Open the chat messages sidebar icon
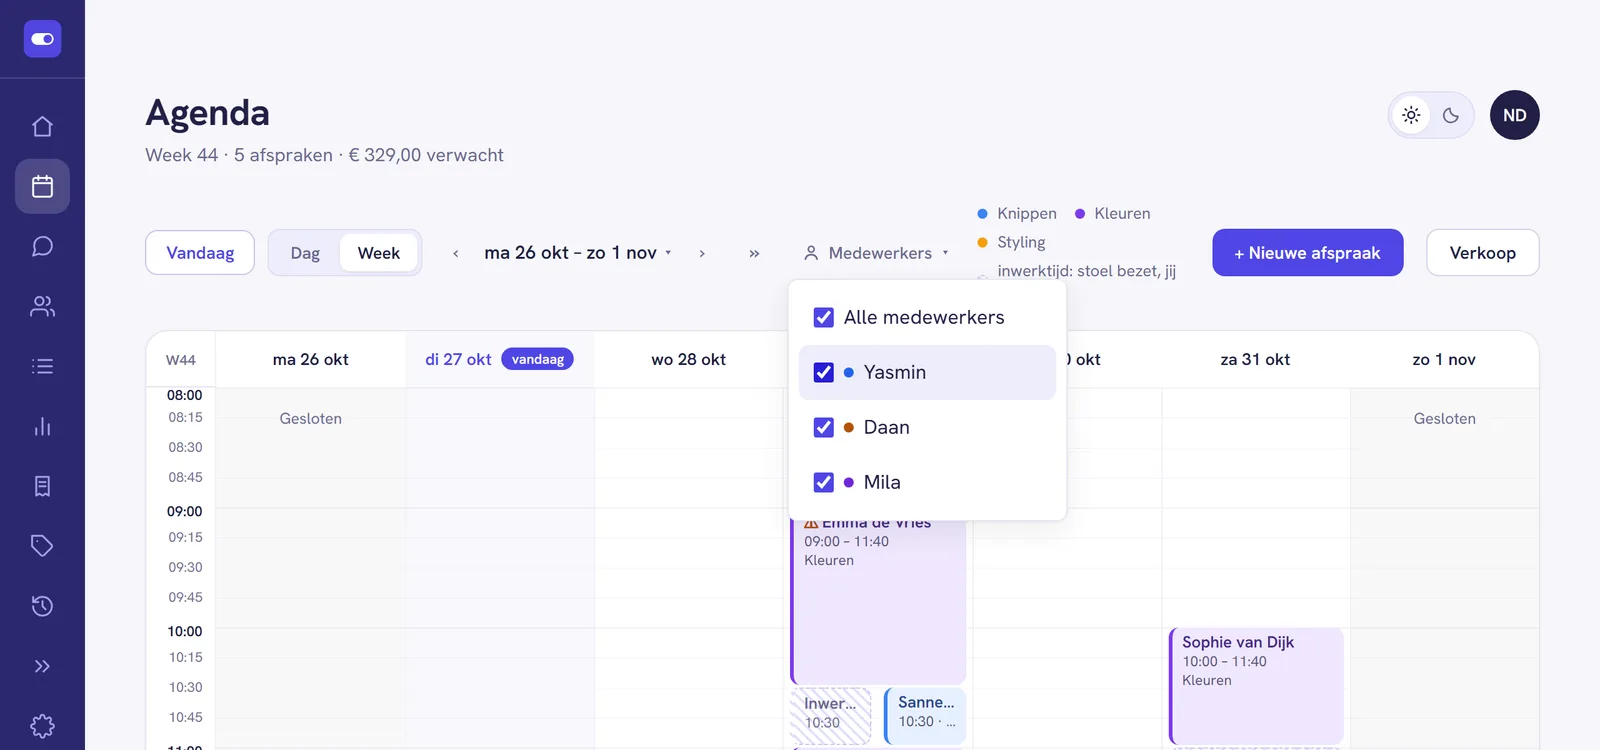 42,246
